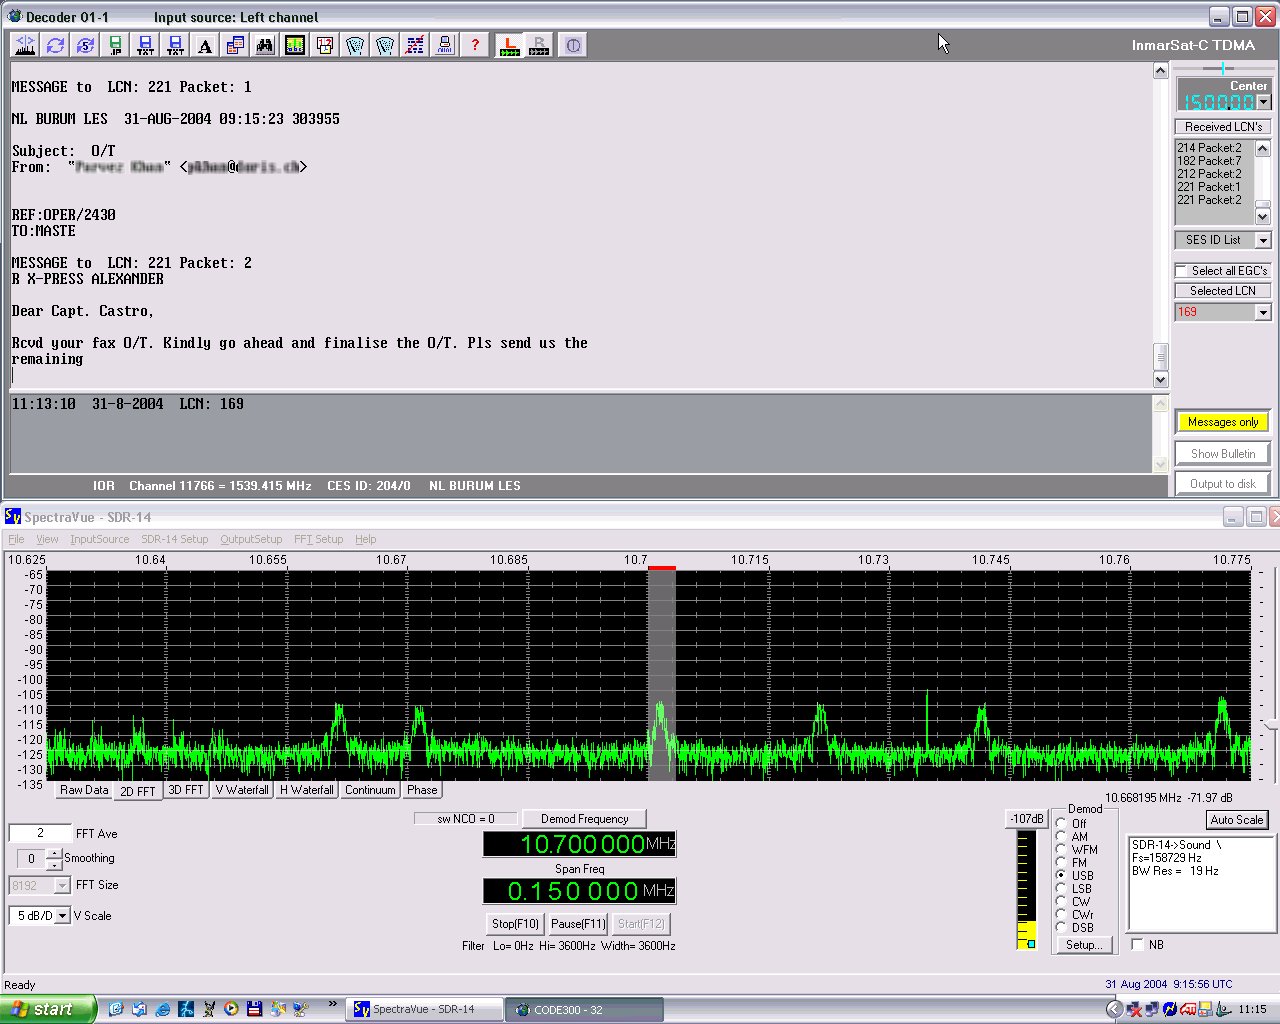Click the demod Setup... button

pos(1083,944)
